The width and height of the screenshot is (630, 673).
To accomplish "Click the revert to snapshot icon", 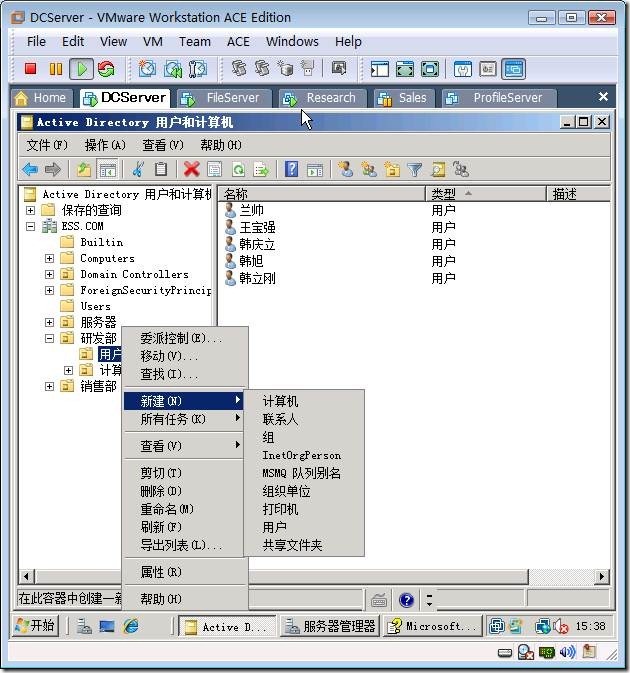I will tap(173, 69).
